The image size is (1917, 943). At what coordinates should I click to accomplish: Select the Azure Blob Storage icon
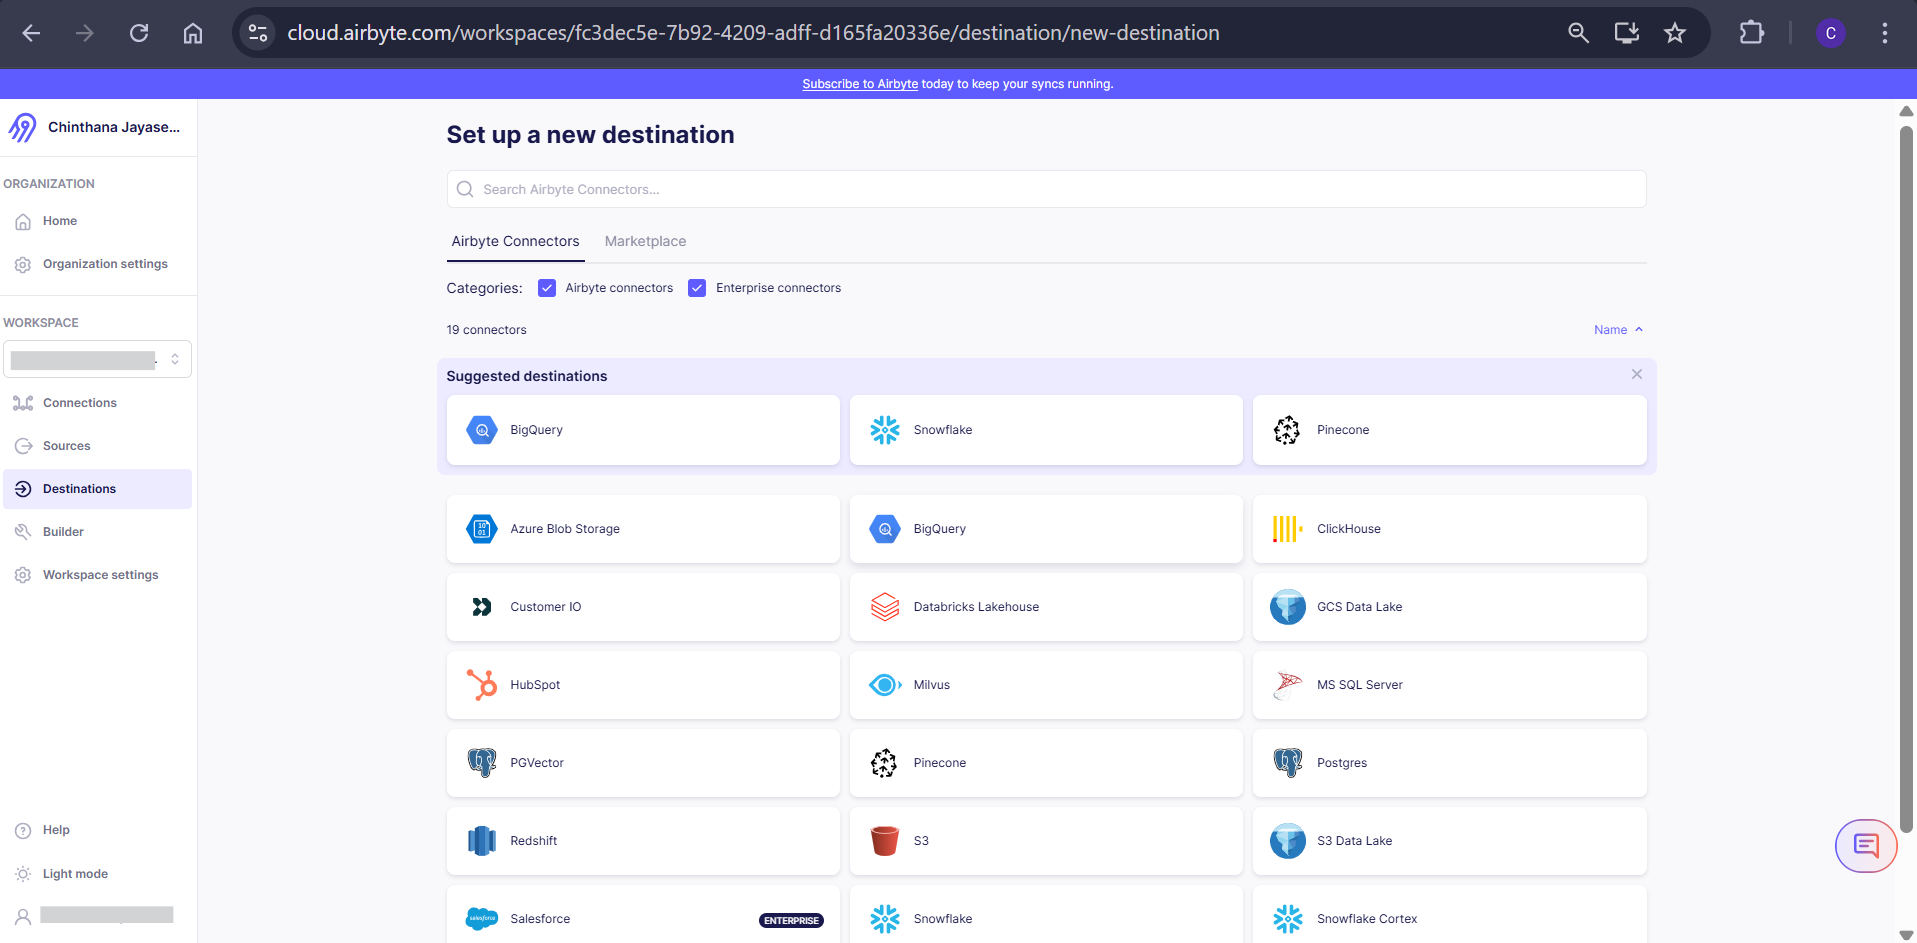point(481,529)
